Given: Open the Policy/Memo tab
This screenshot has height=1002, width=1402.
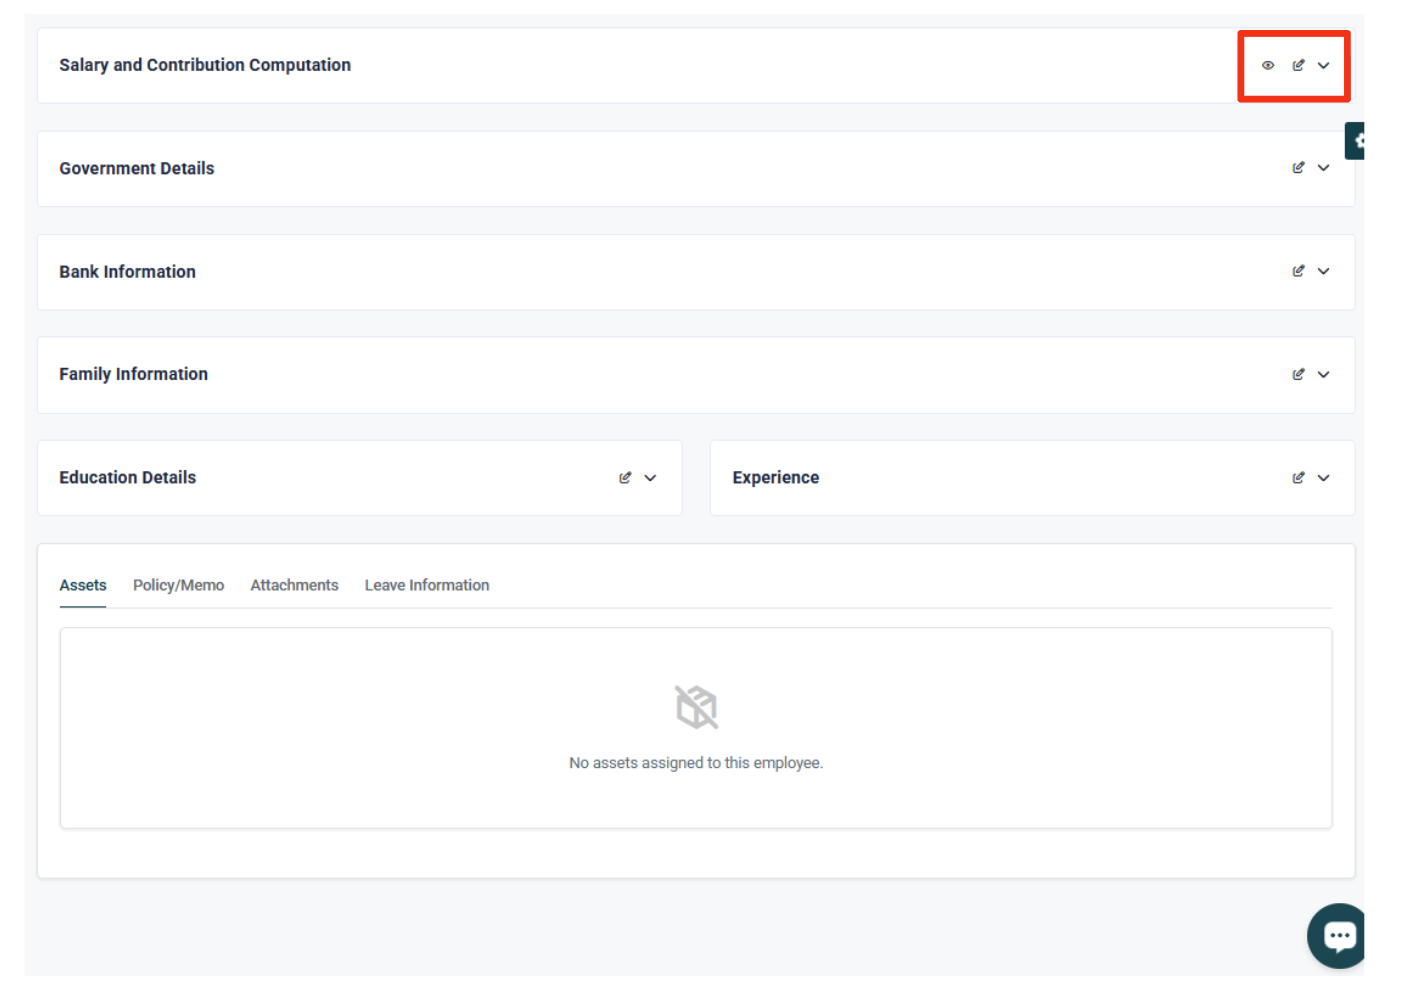Looking at the screenshot, I should tap(178, 585).
